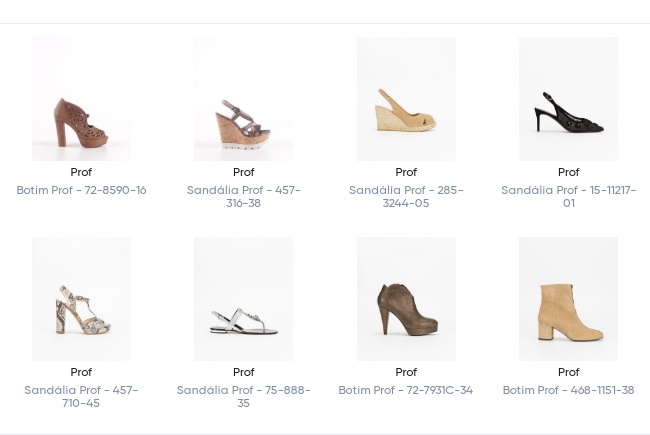650x435 pixels.
Task: Open the black slingback heel product image
Action: 568,99
